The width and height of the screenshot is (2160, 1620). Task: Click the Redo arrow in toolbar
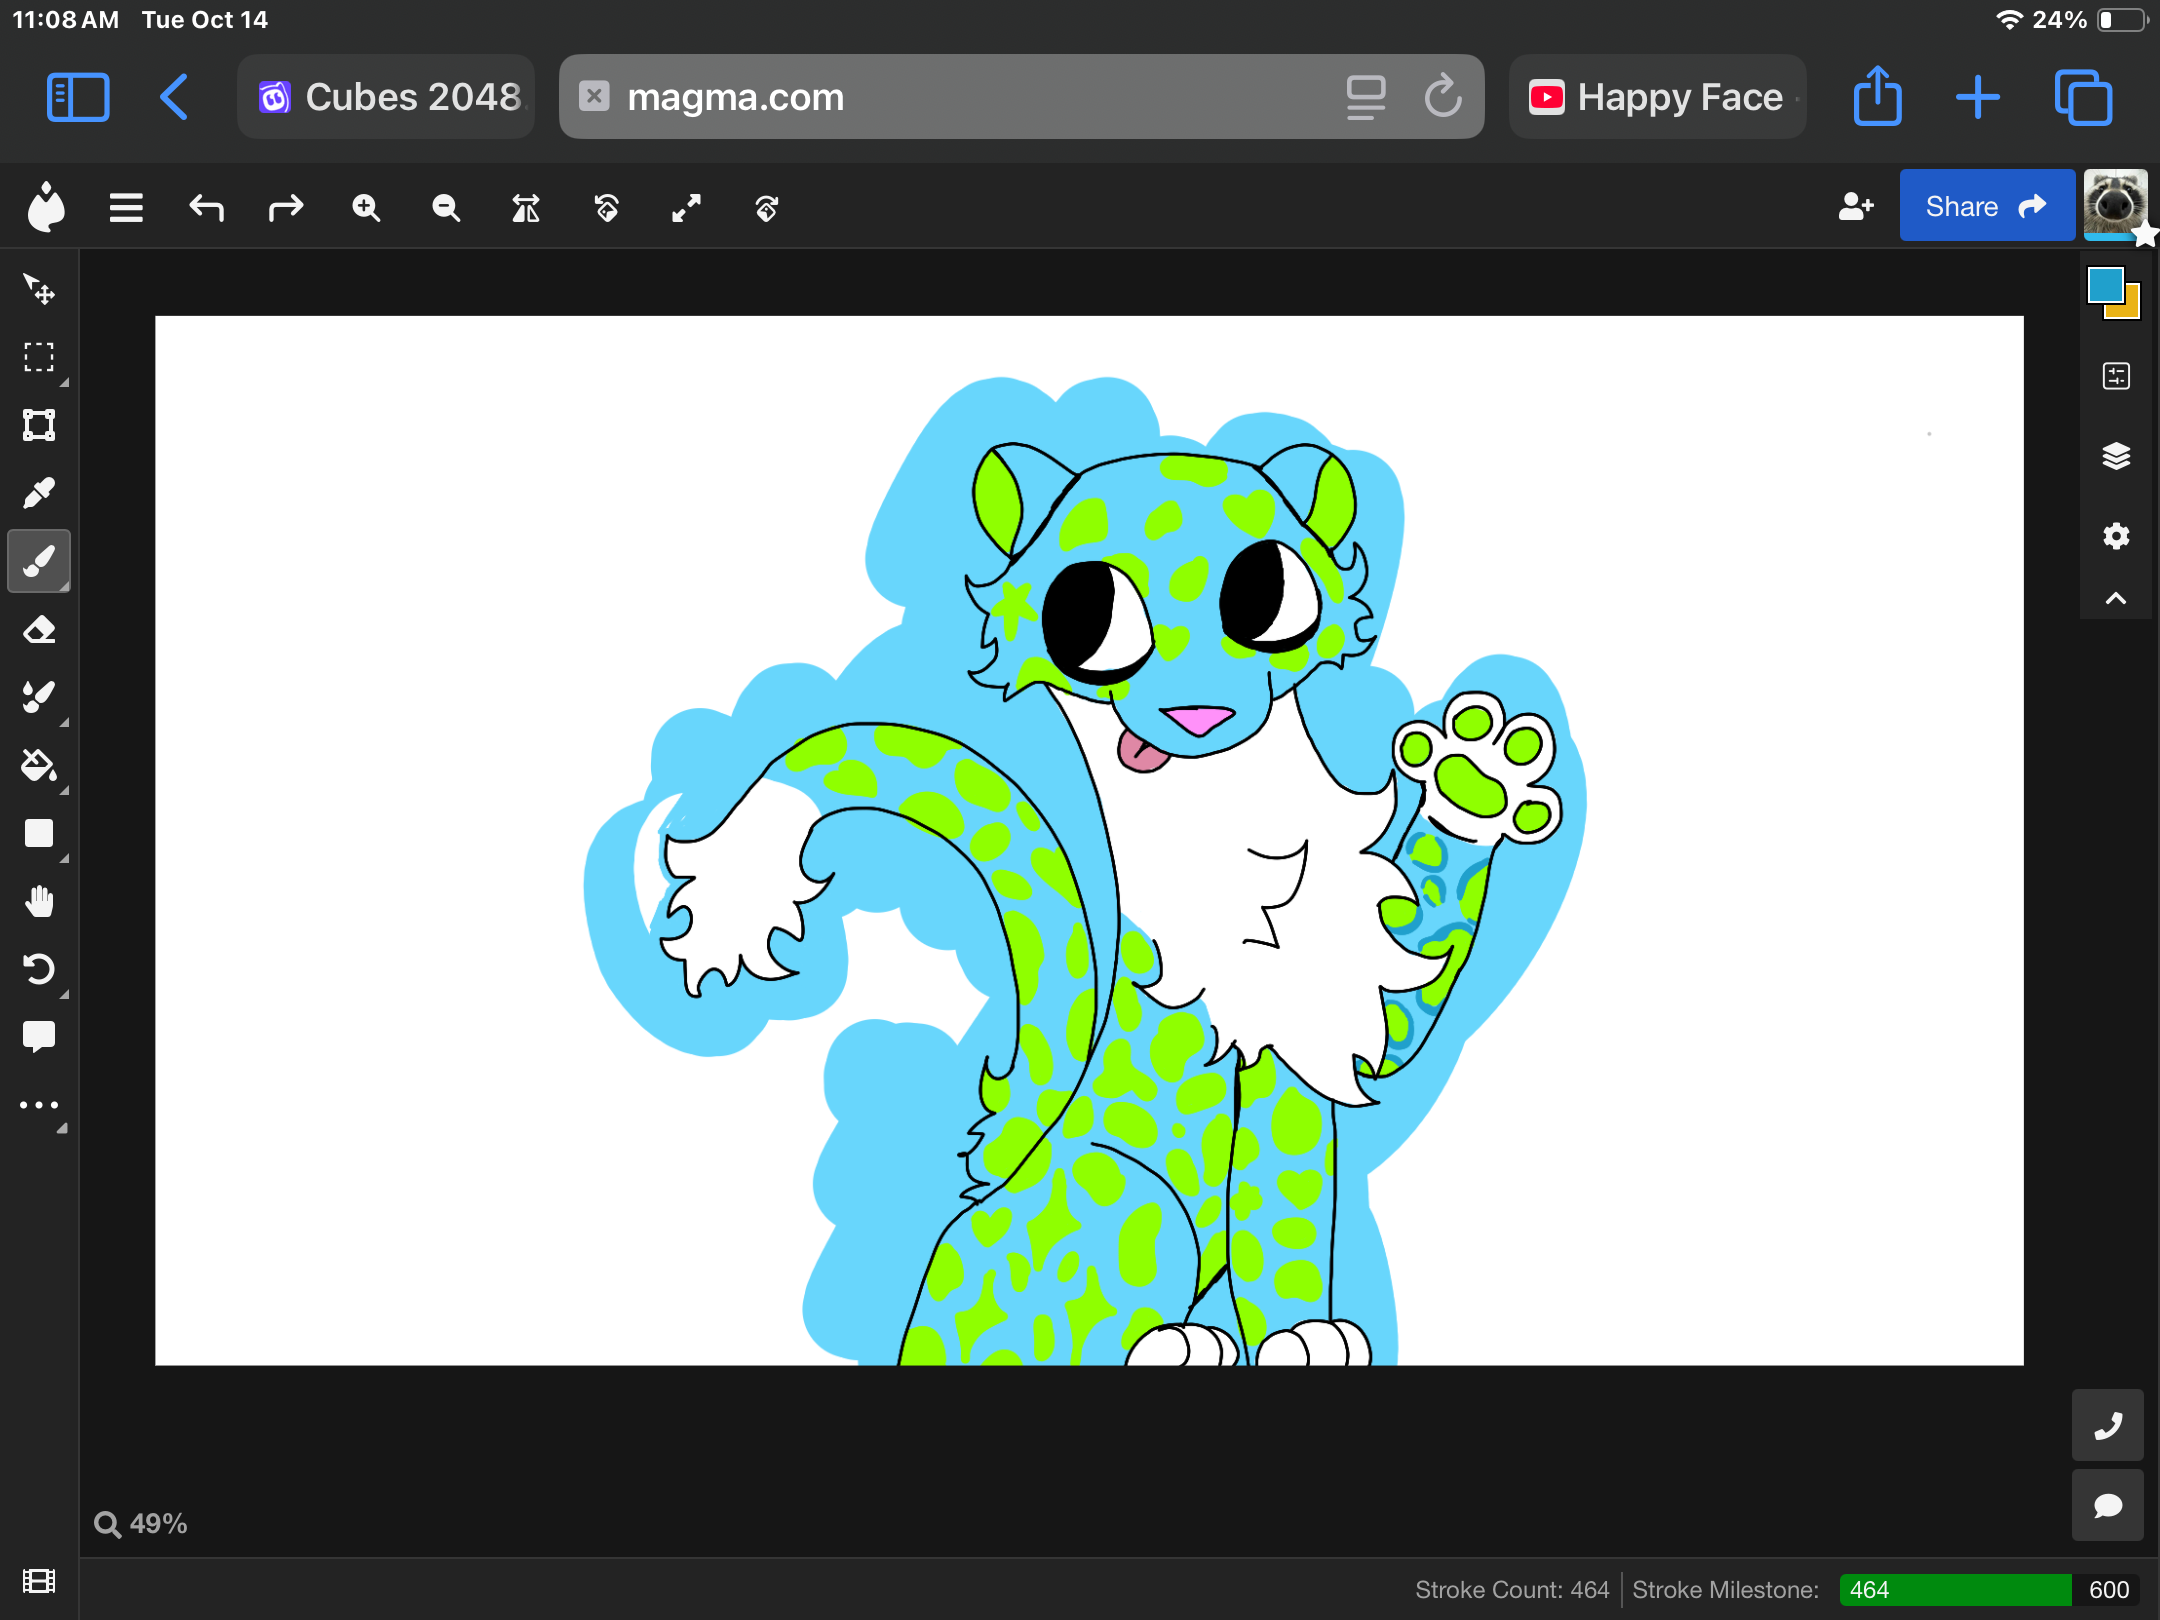pyautogui.click(x=286, y=208)
